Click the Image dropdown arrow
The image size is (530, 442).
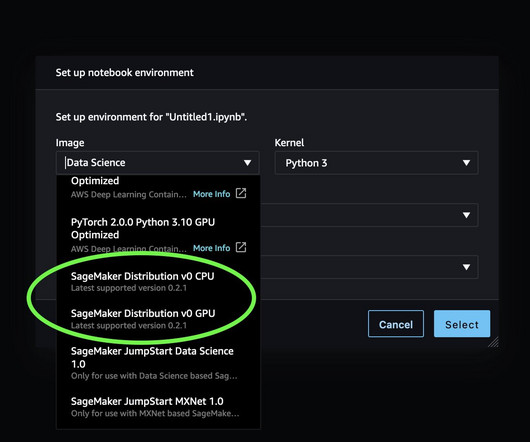(x=247, y=163)
